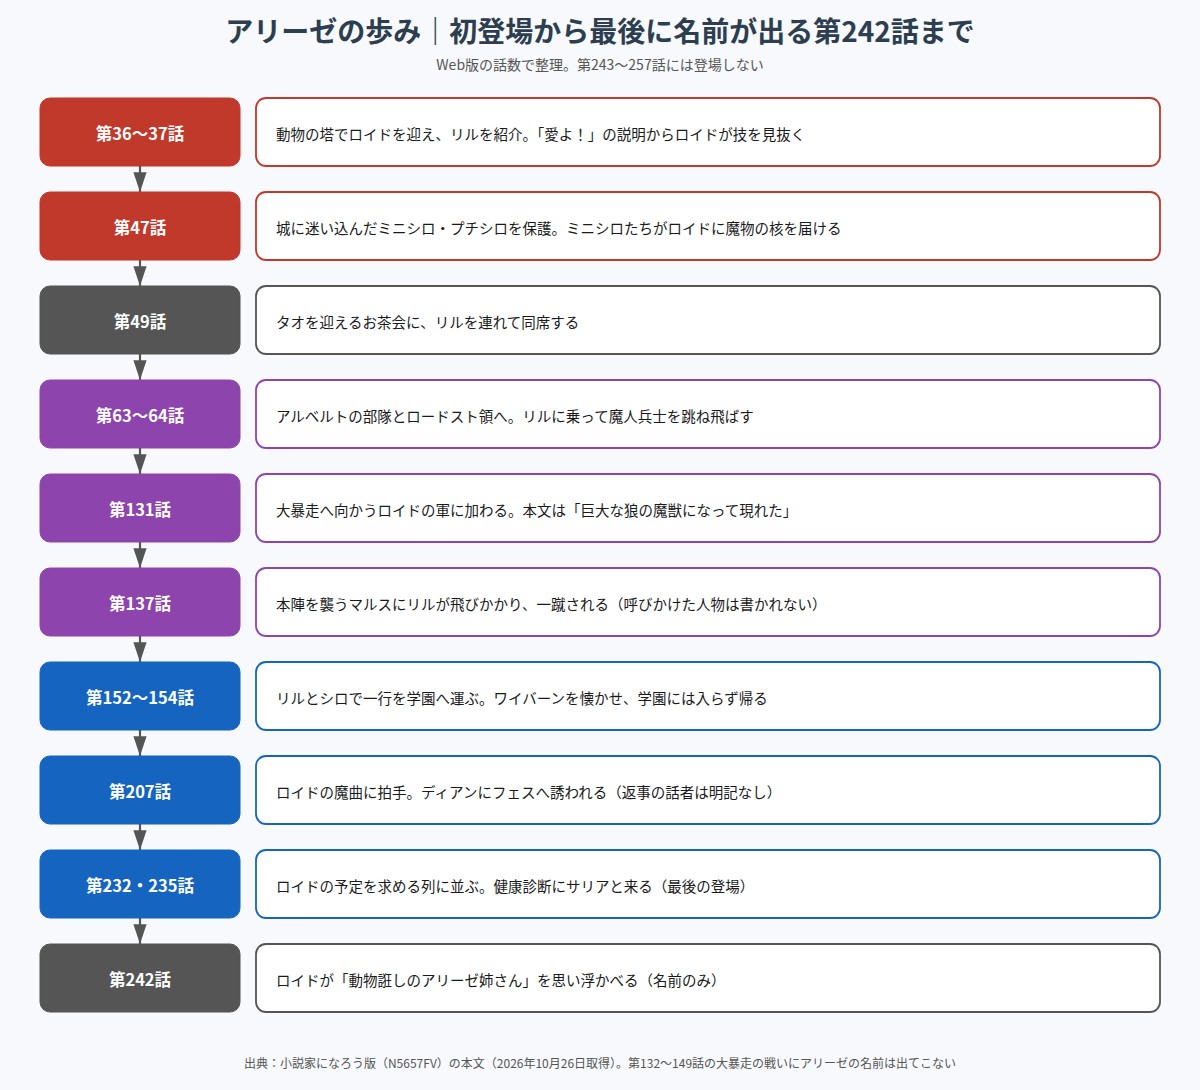The image size is (1200, 1090).
Task: Click the title starting "アリーゼの歩み"
Action: click(600, 31)
